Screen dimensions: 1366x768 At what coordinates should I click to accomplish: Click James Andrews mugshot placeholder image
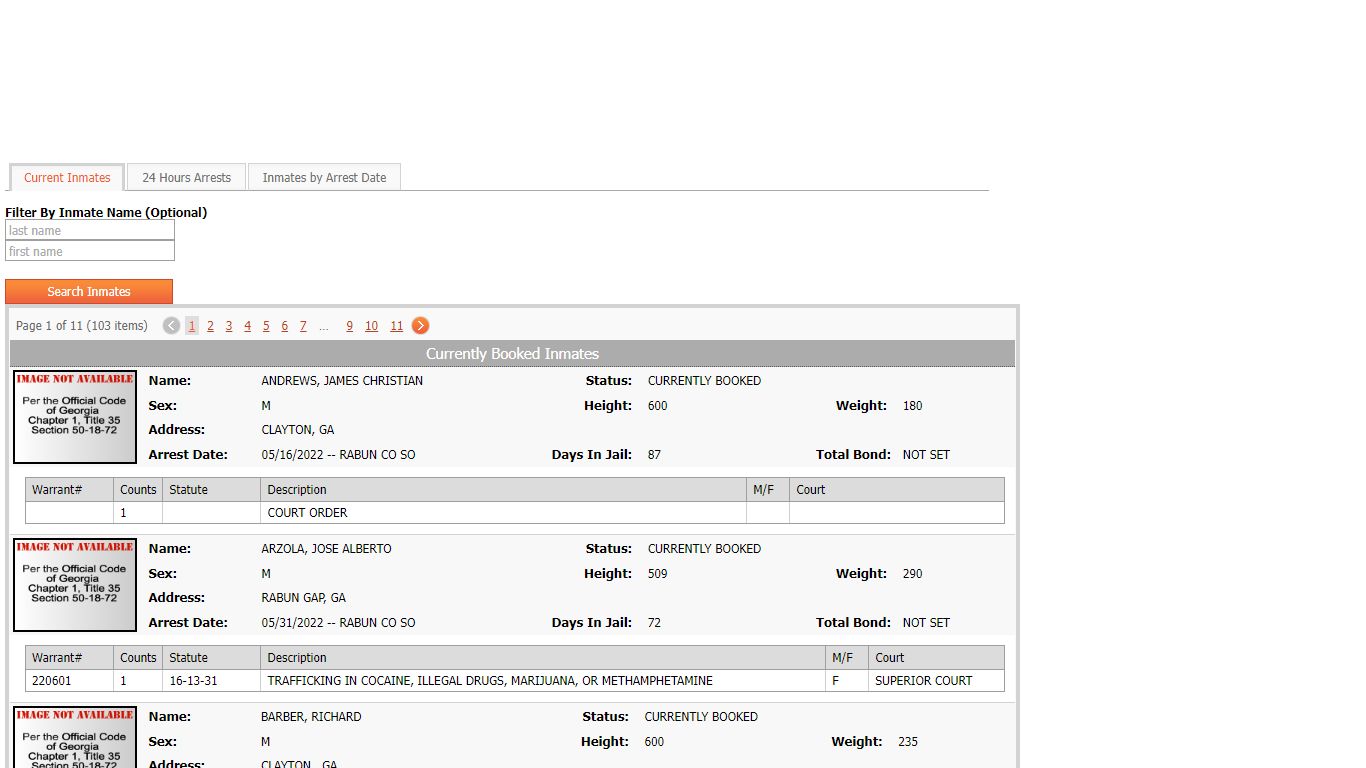[x=75, y=417]
